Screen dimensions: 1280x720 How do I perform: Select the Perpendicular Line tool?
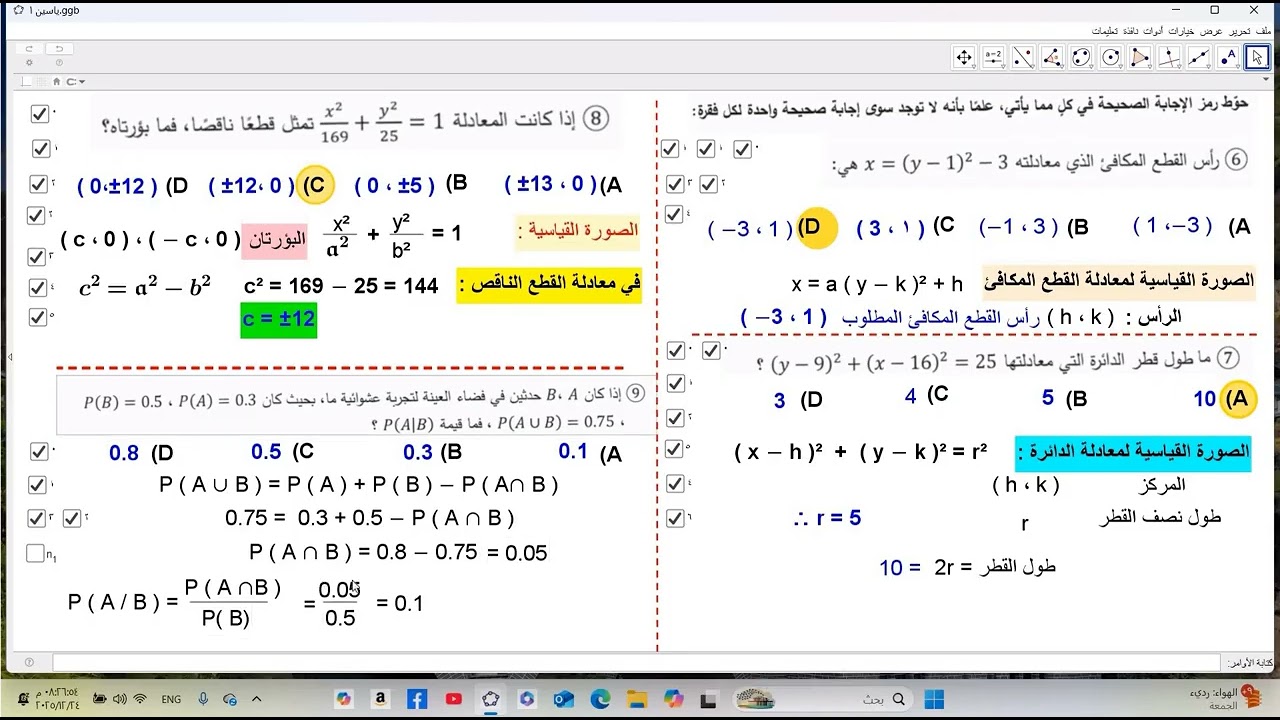coord(1169,58)
